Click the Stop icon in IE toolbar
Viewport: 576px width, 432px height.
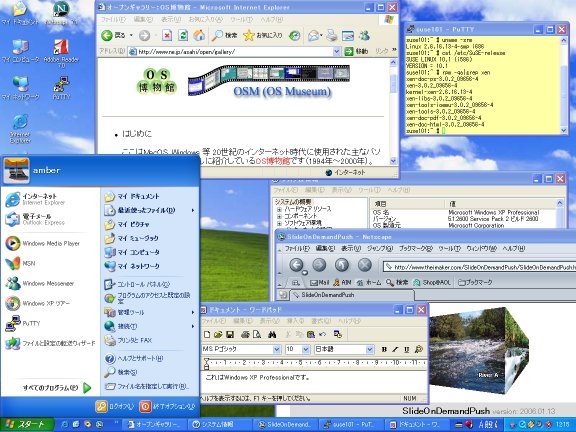(167, 35)
